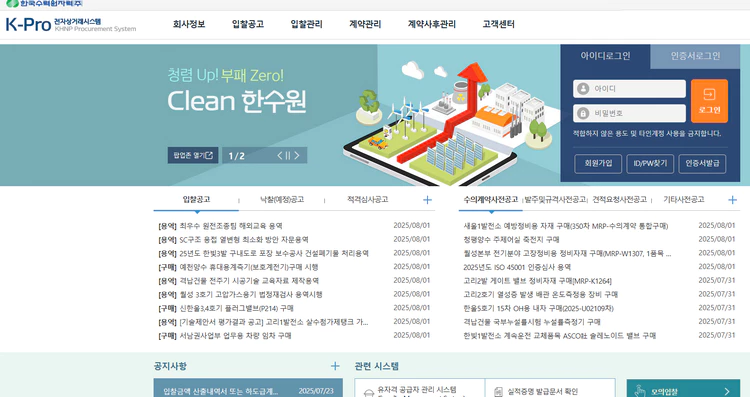
Task: Click the 인증서발급 button
Action: (x=702, y=164)
